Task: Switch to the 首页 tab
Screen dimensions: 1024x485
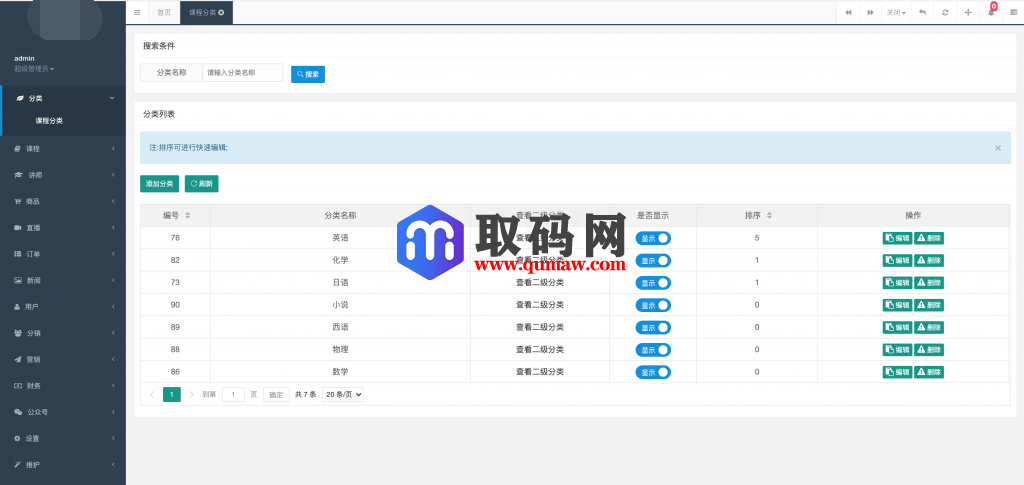Action: click(164, 12)
